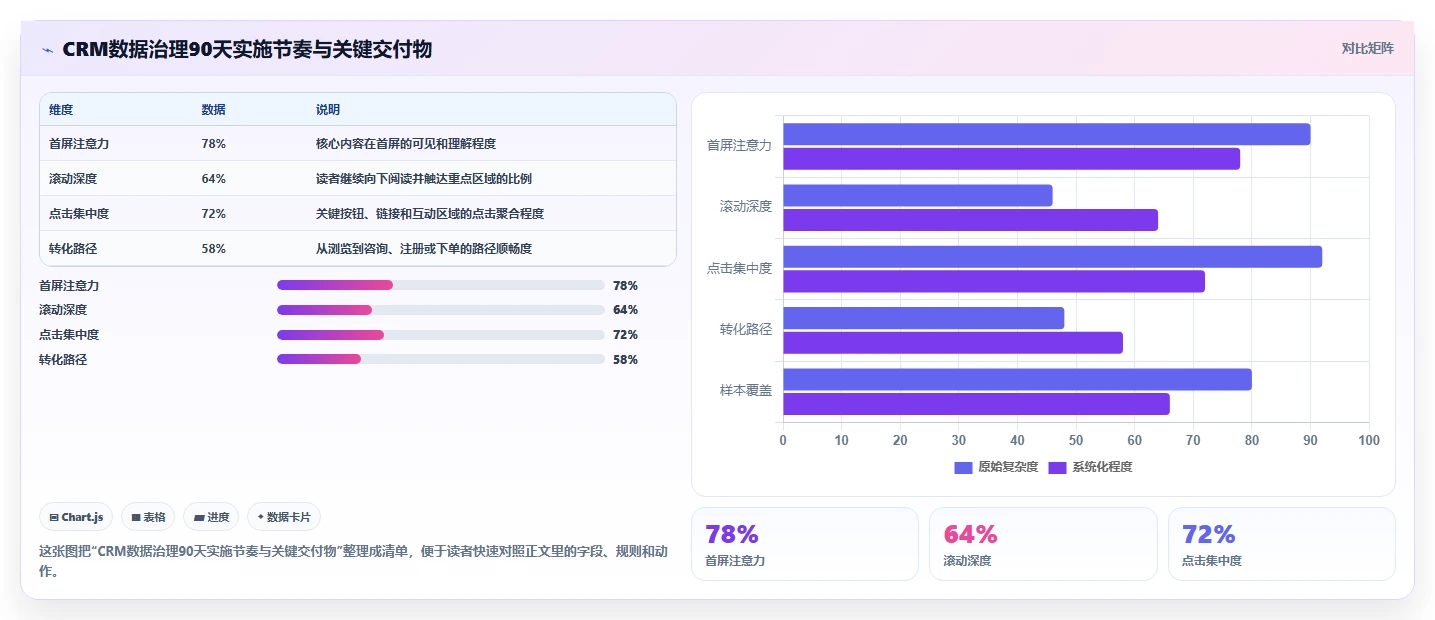Click the x-axis tick label 100
The image size is (1435, 620).
coord(1369,440)
